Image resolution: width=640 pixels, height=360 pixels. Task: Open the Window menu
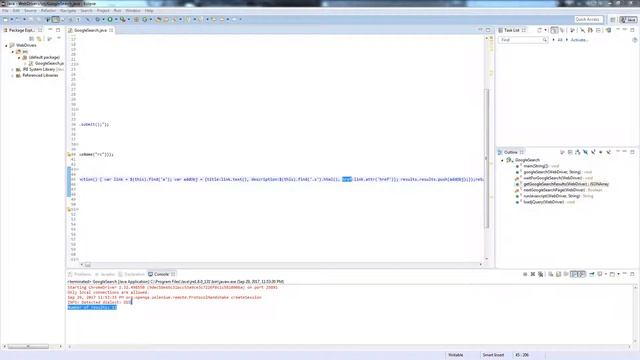[x=133, y=11]
